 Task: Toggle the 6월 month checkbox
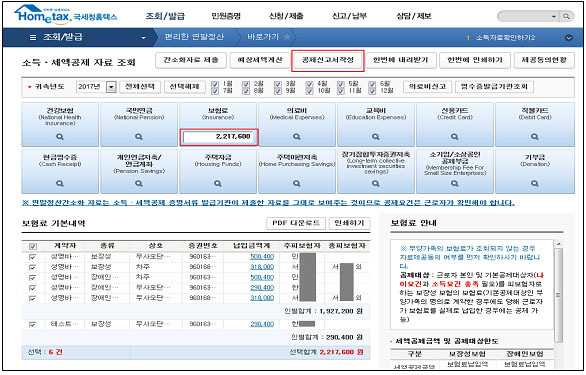click(x=372, y=84)
